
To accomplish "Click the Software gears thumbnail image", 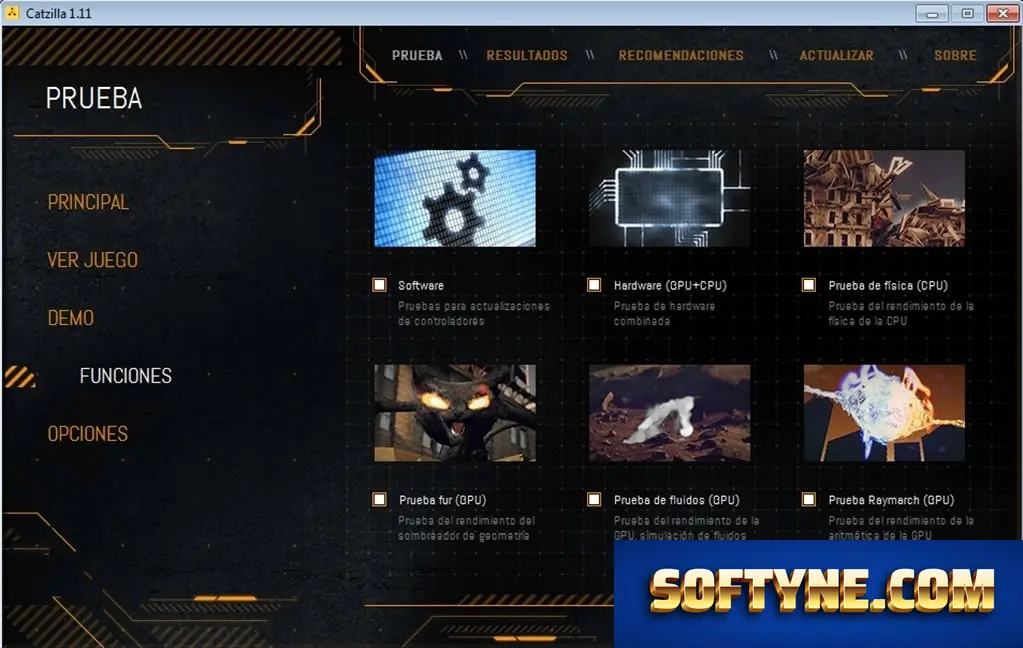I will tap(455, 198).
